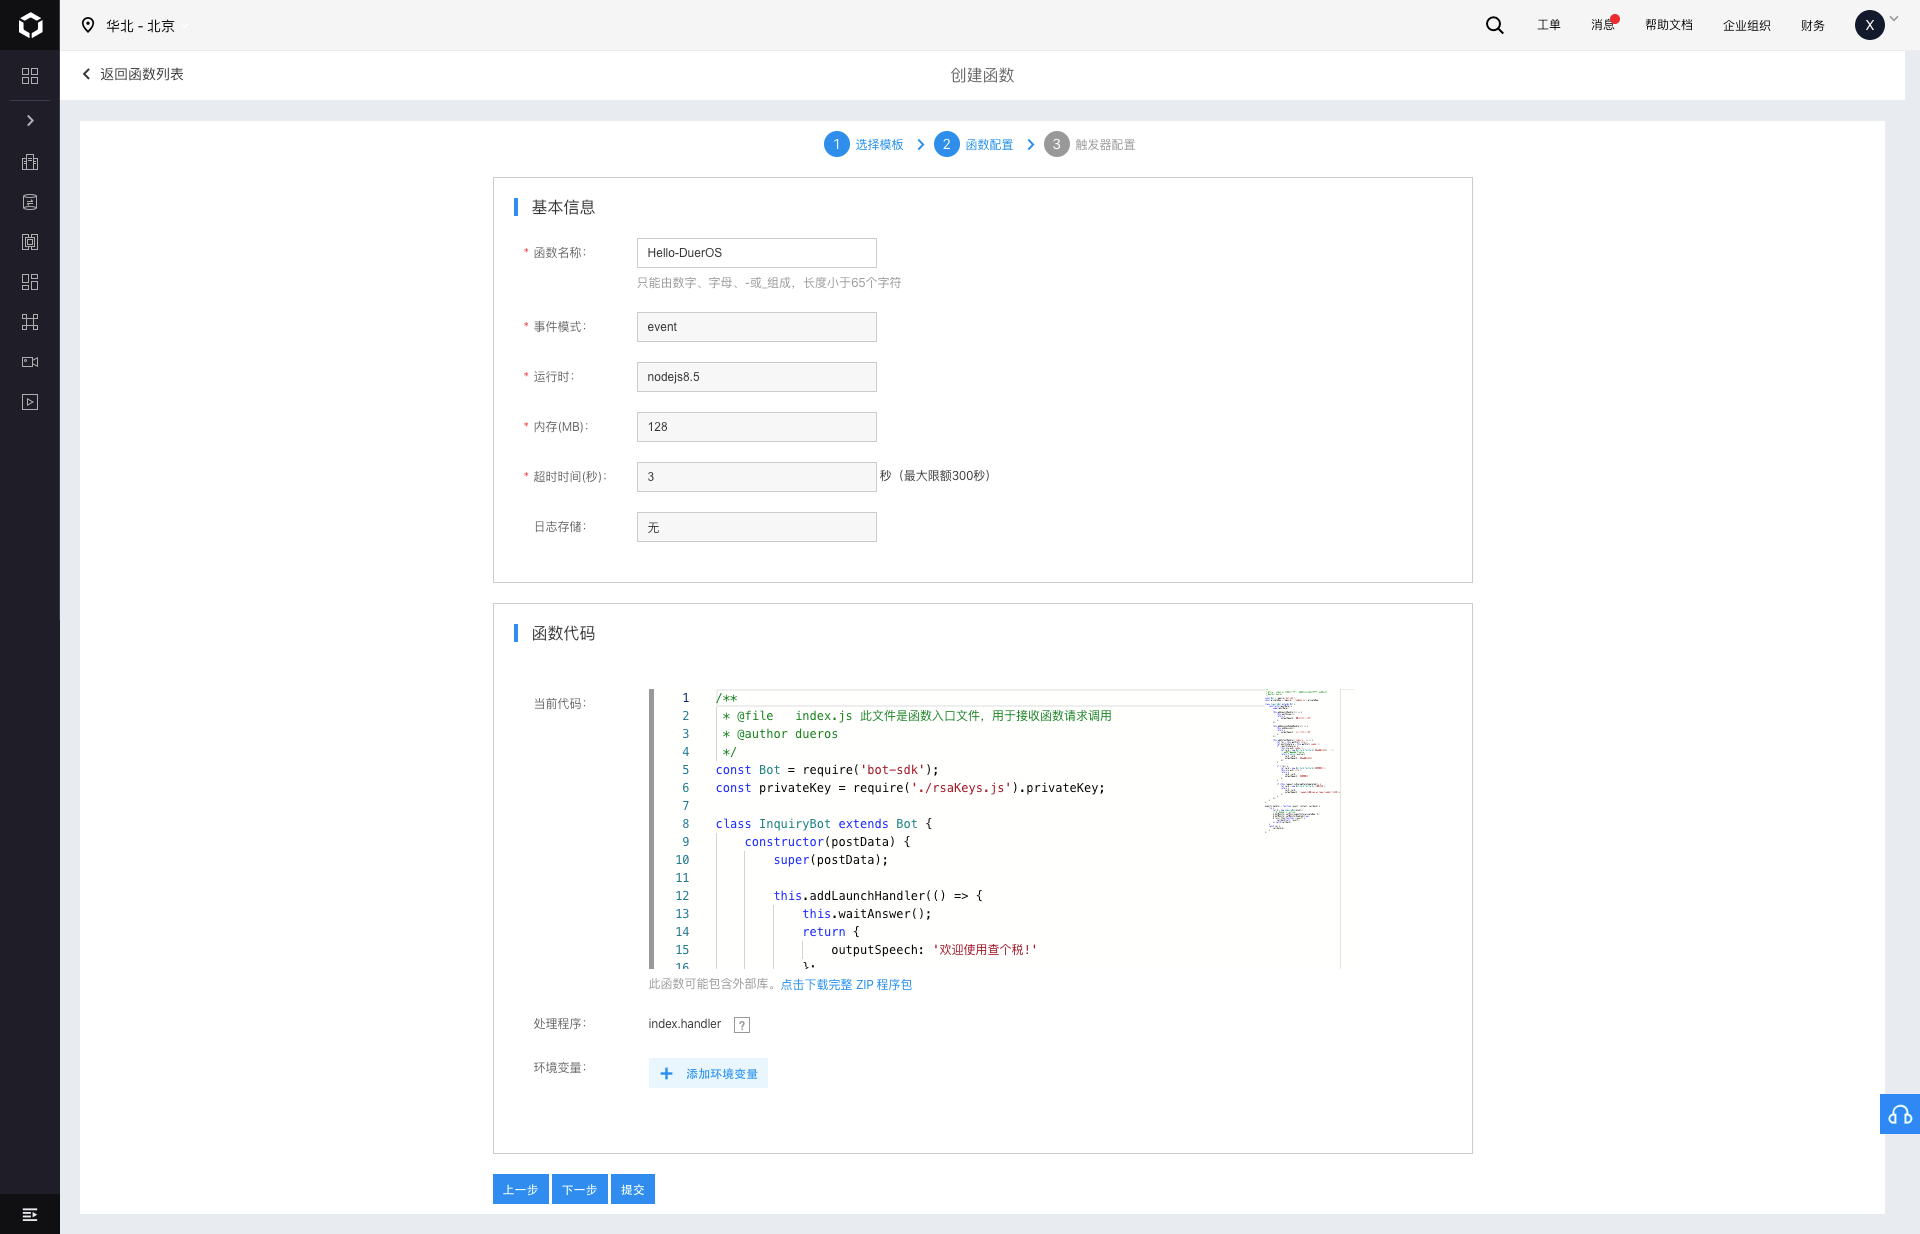Open the 财务 menu
This screenshot has height=1234, width=1920.
pyautogui.click(x=1813, y=26)
